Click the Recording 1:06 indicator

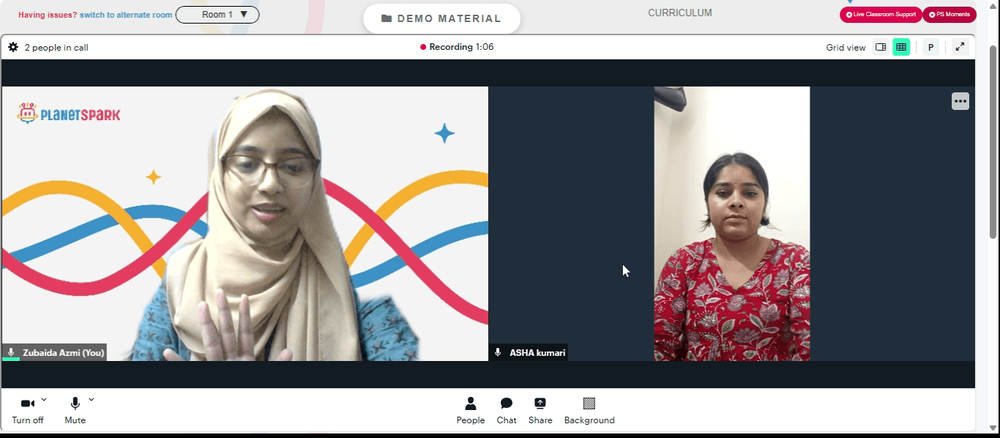457,47
